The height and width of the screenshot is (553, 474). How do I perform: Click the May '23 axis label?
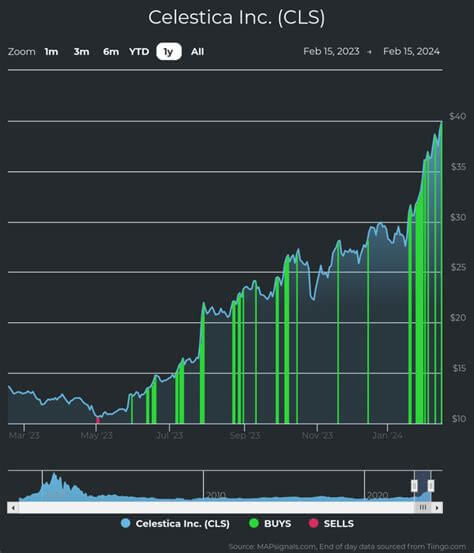point(96,436)
